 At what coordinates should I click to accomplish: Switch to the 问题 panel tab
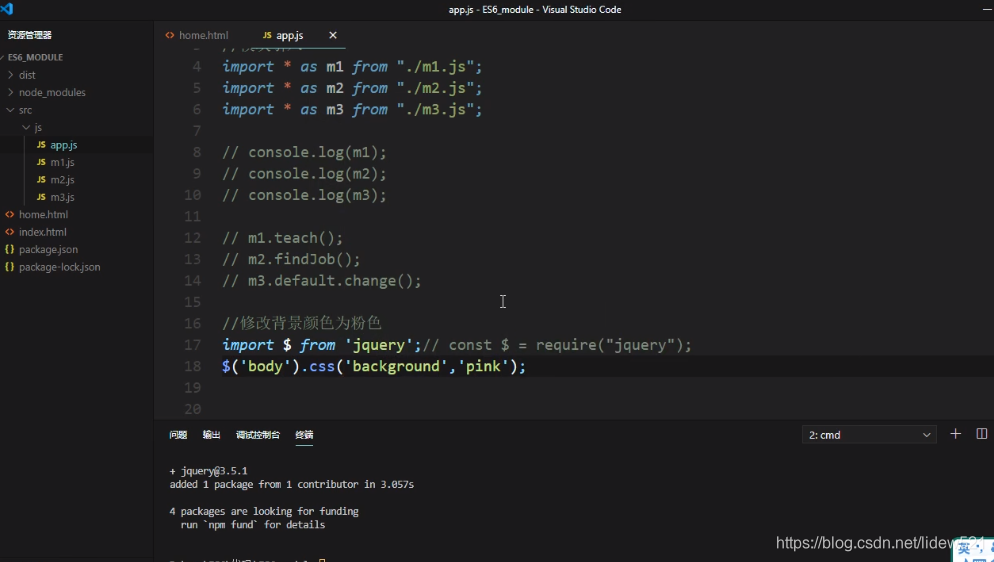(x=178, y=435)
